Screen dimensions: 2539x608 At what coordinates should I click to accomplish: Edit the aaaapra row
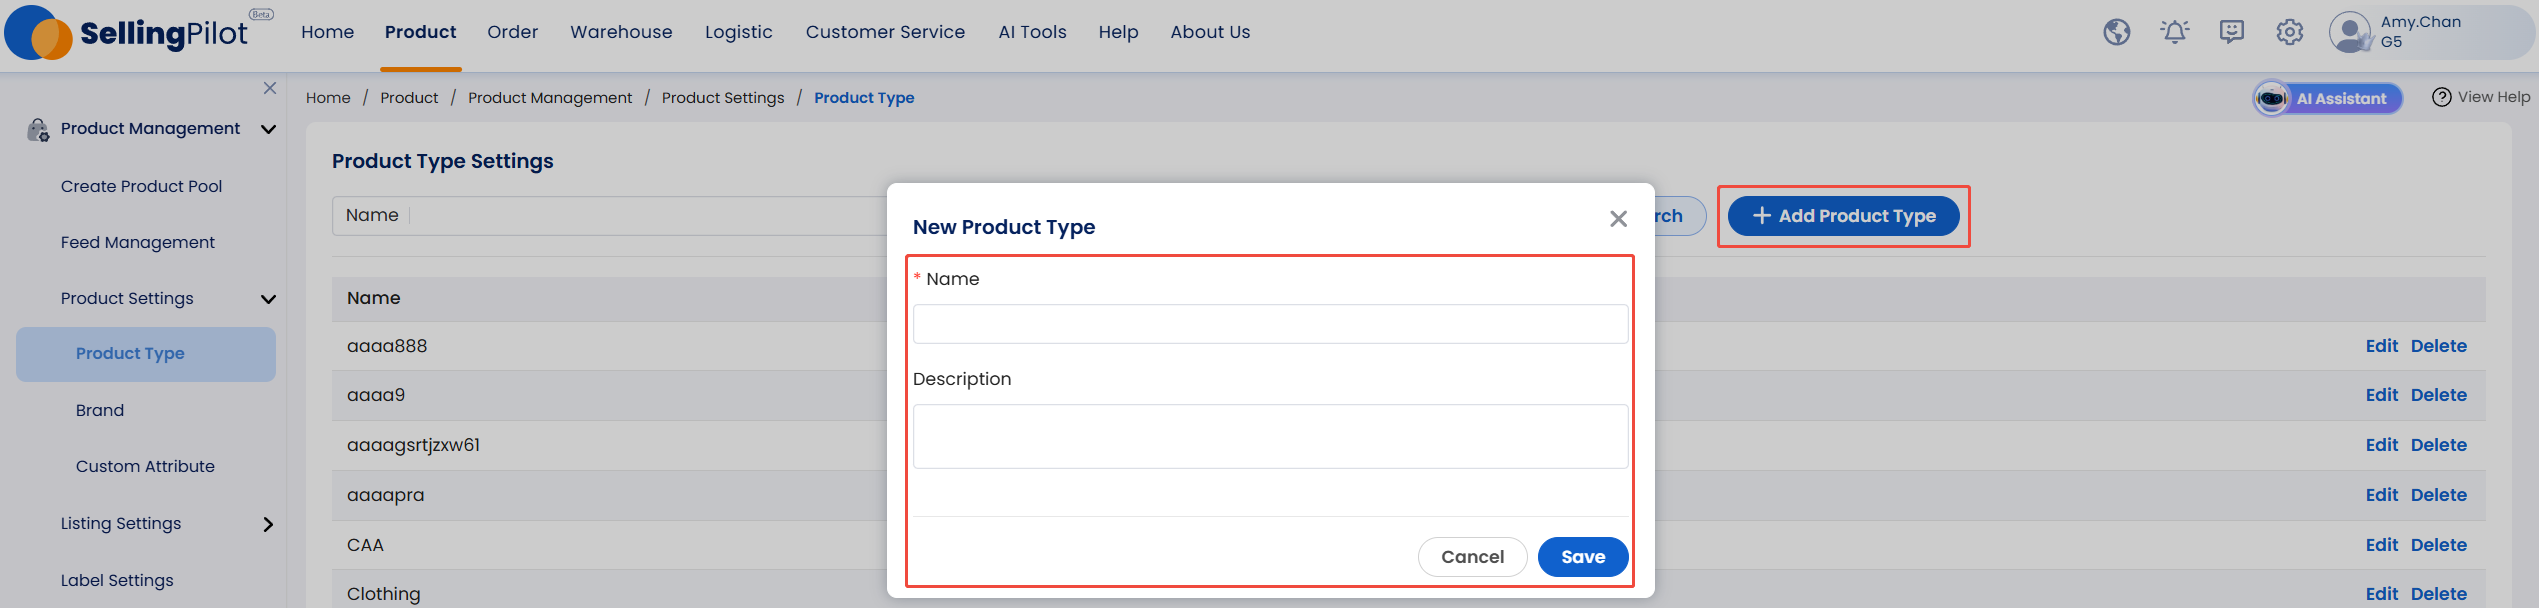coord(2381,495)
